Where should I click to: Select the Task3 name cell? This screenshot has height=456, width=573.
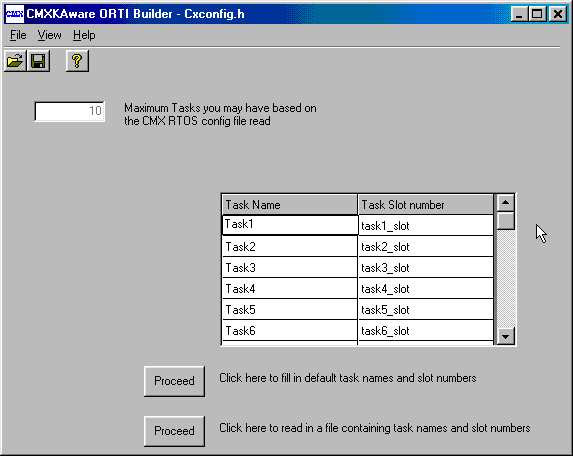pos(290,267)
